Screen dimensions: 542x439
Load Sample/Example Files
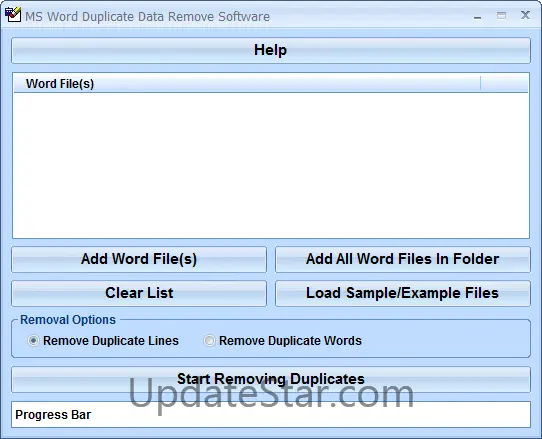(x=403, y=293)
